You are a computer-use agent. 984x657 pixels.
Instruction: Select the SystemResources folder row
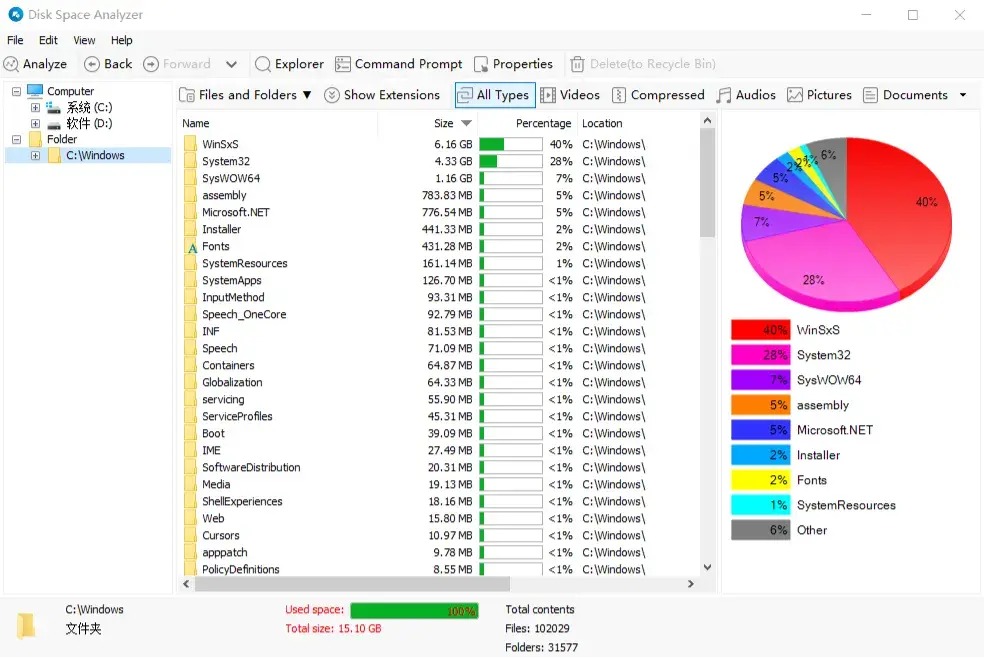click(439, 264)
